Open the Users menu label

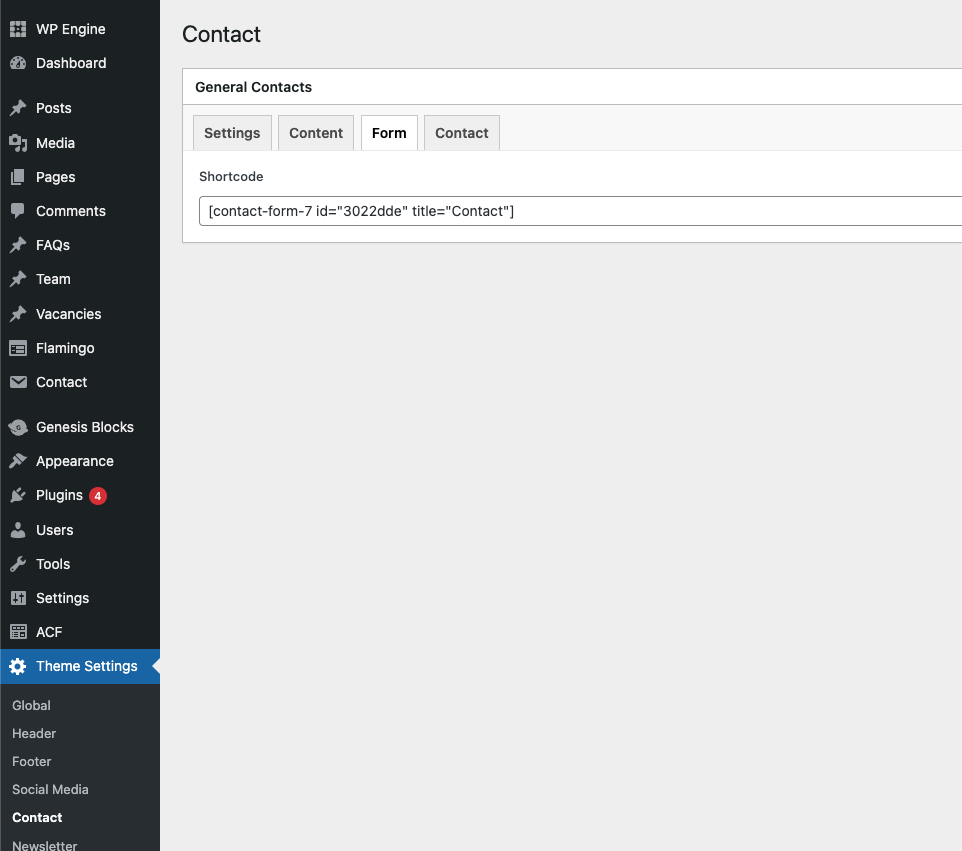coord(55,530)
